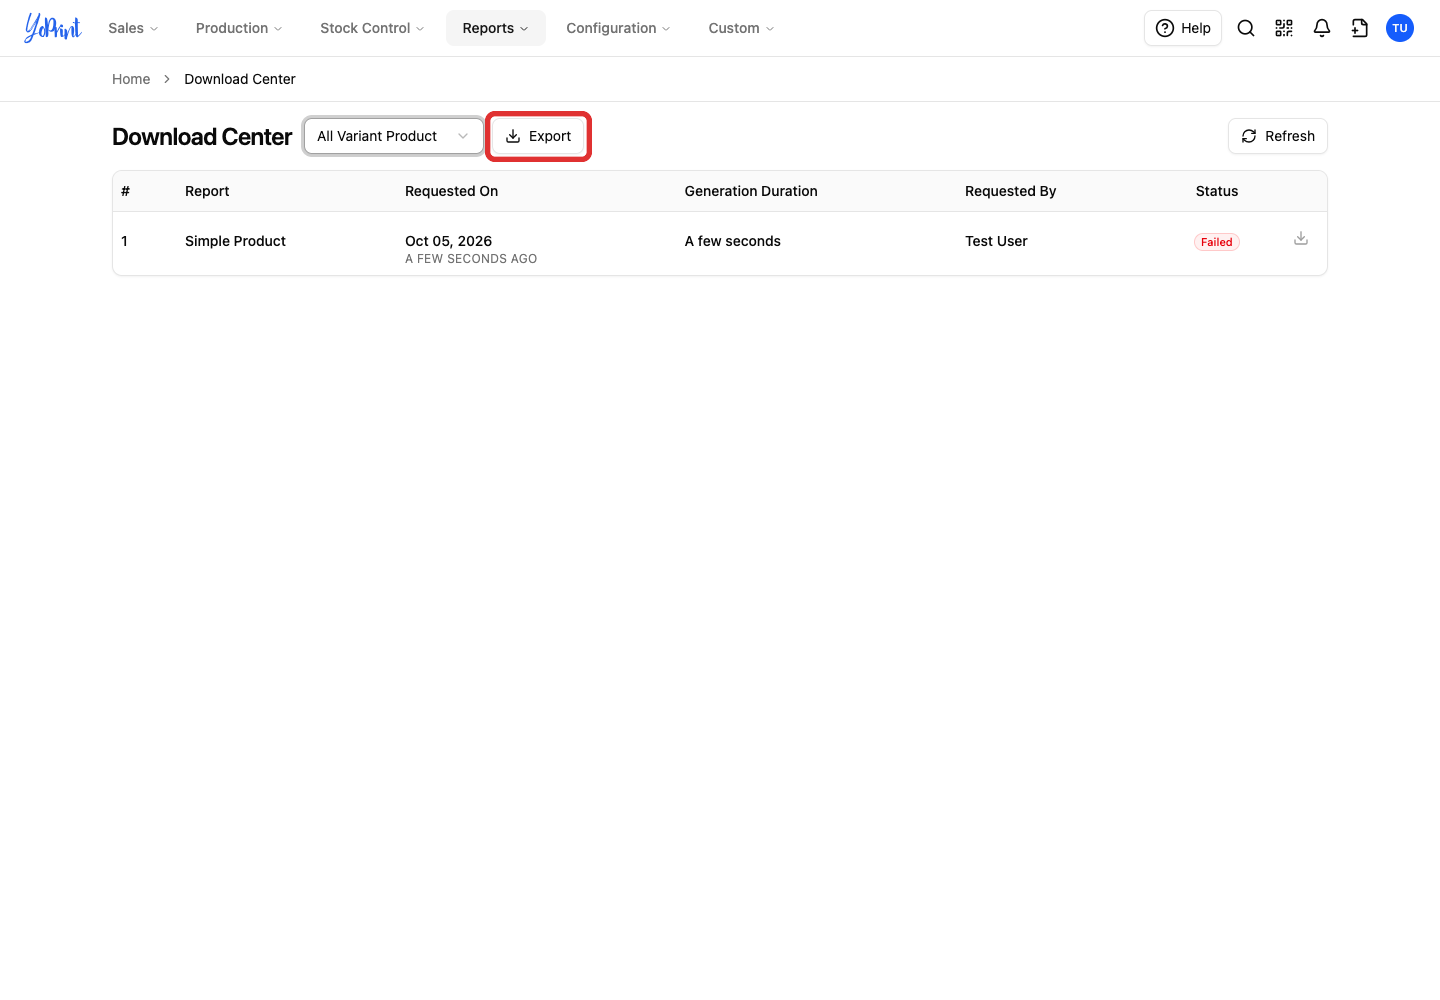Open the Sales menu
The image size is (1440, 1000).
click(133, 28)
